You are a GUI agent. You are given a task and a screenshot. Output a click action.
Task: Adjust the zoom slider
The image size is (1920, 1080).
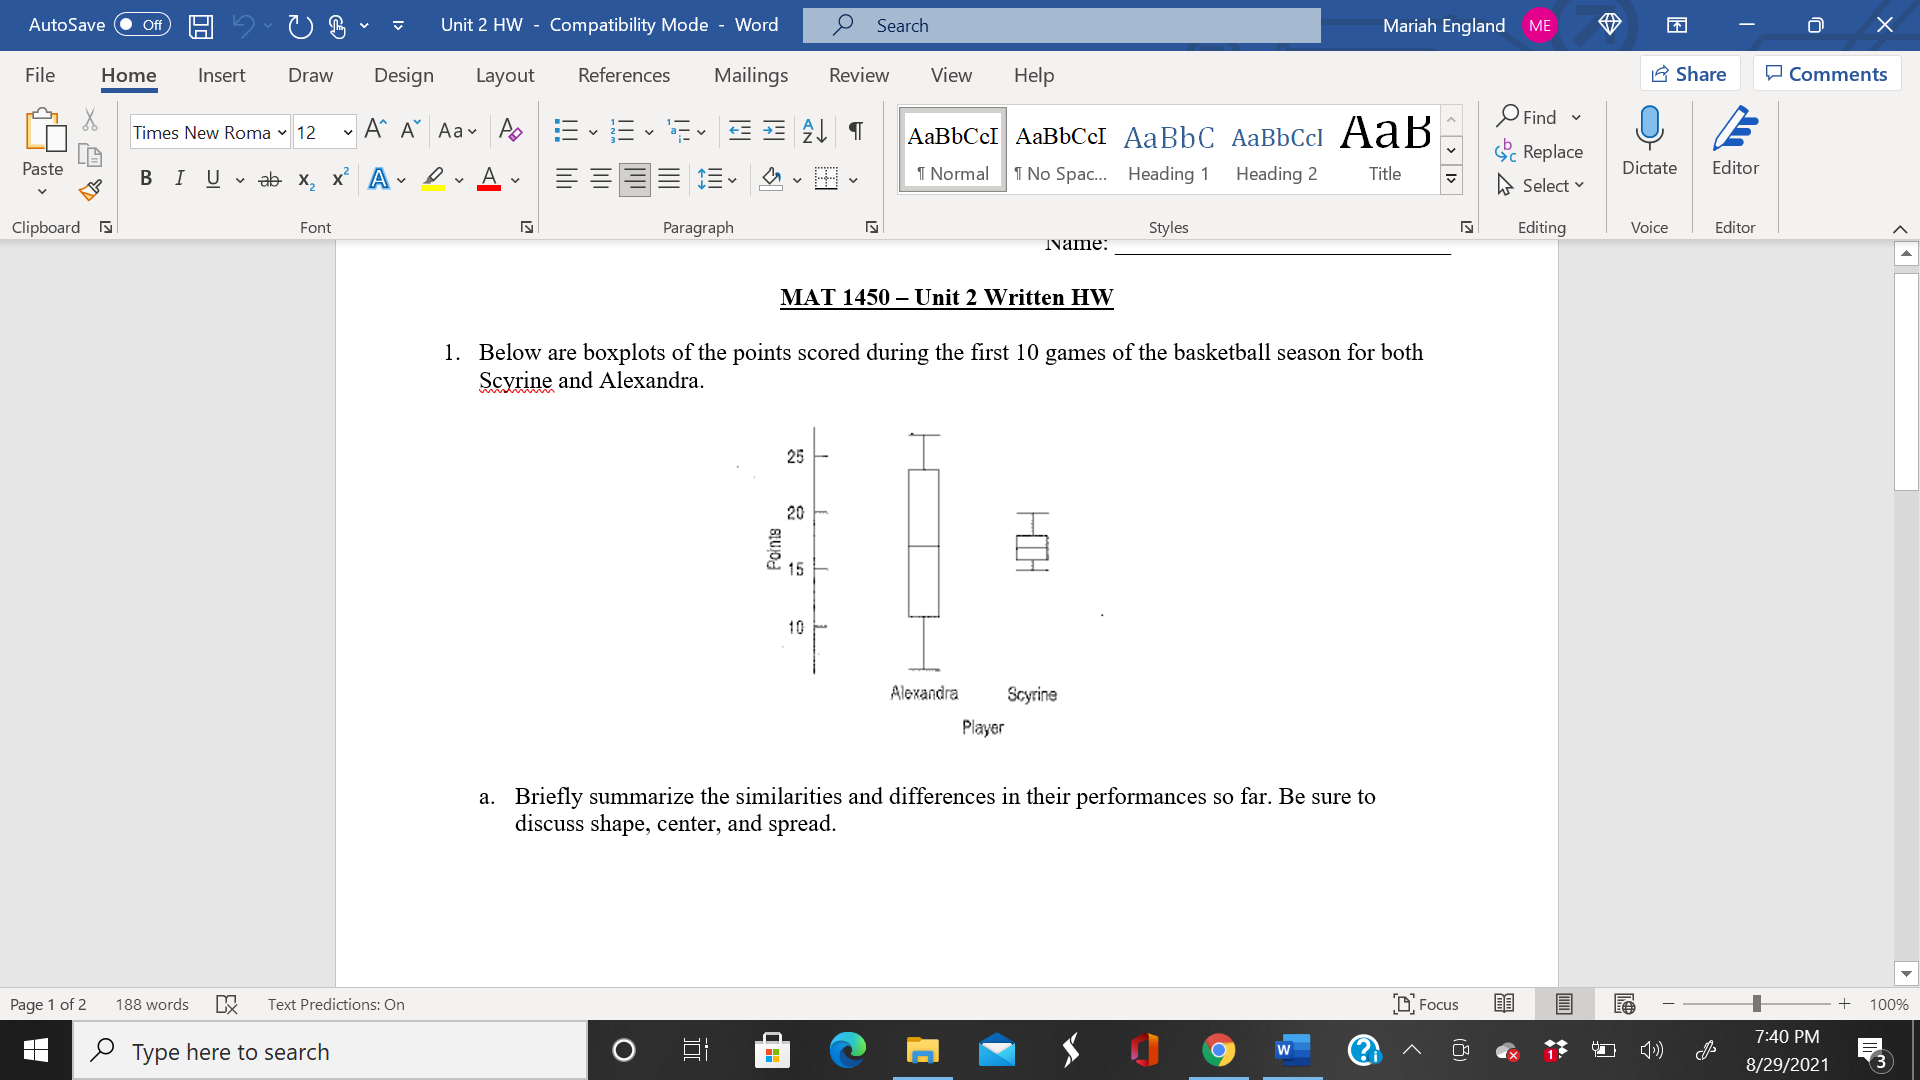(x=1757, y=1003)
